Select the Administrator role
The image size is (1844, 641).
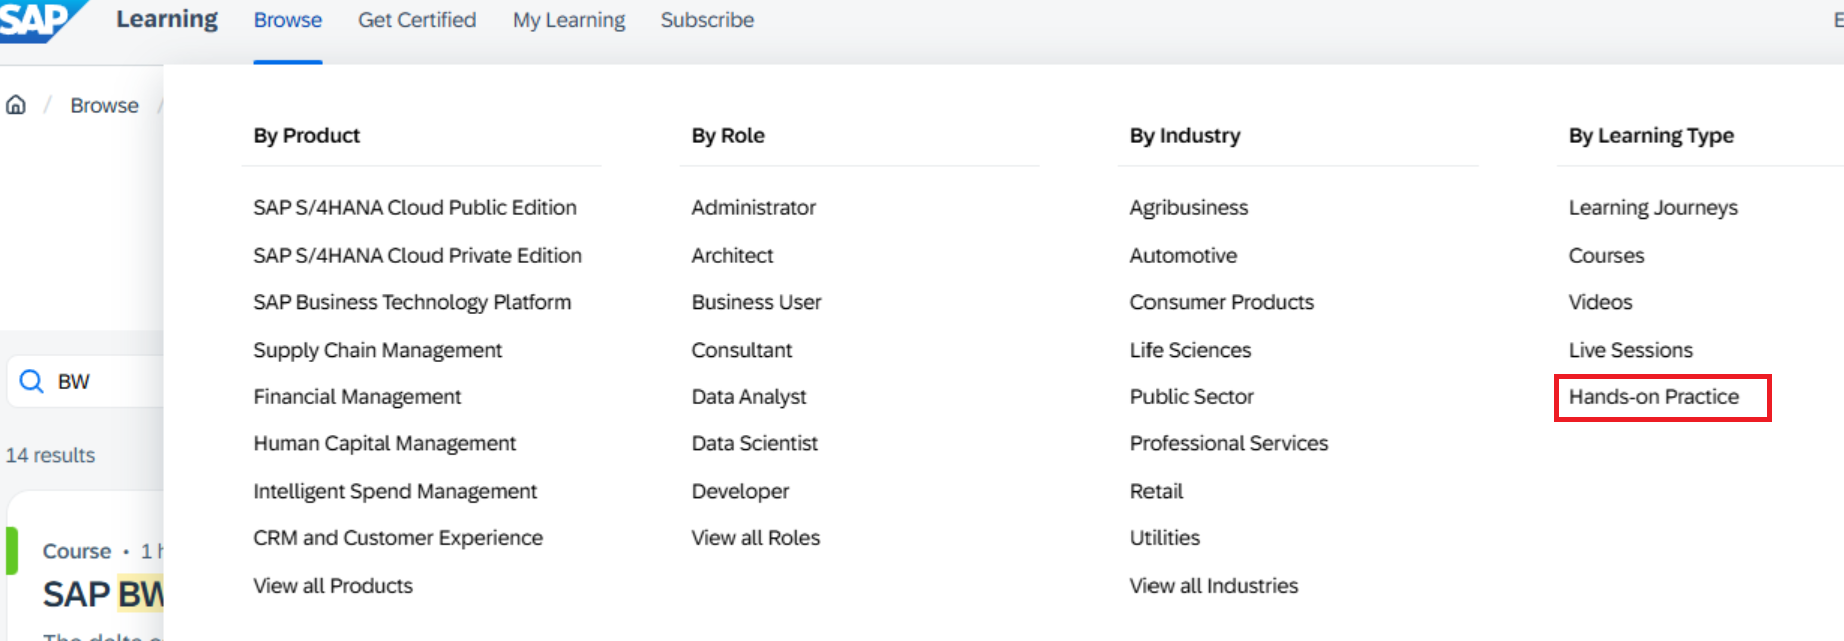coord(754,207)
